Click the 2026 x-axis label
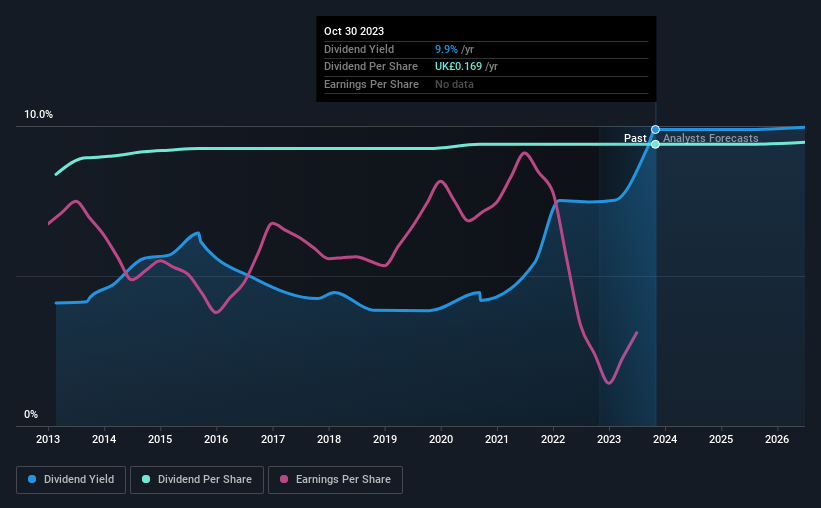The height and width of the screenshot is (508, 821). point(777,439)
